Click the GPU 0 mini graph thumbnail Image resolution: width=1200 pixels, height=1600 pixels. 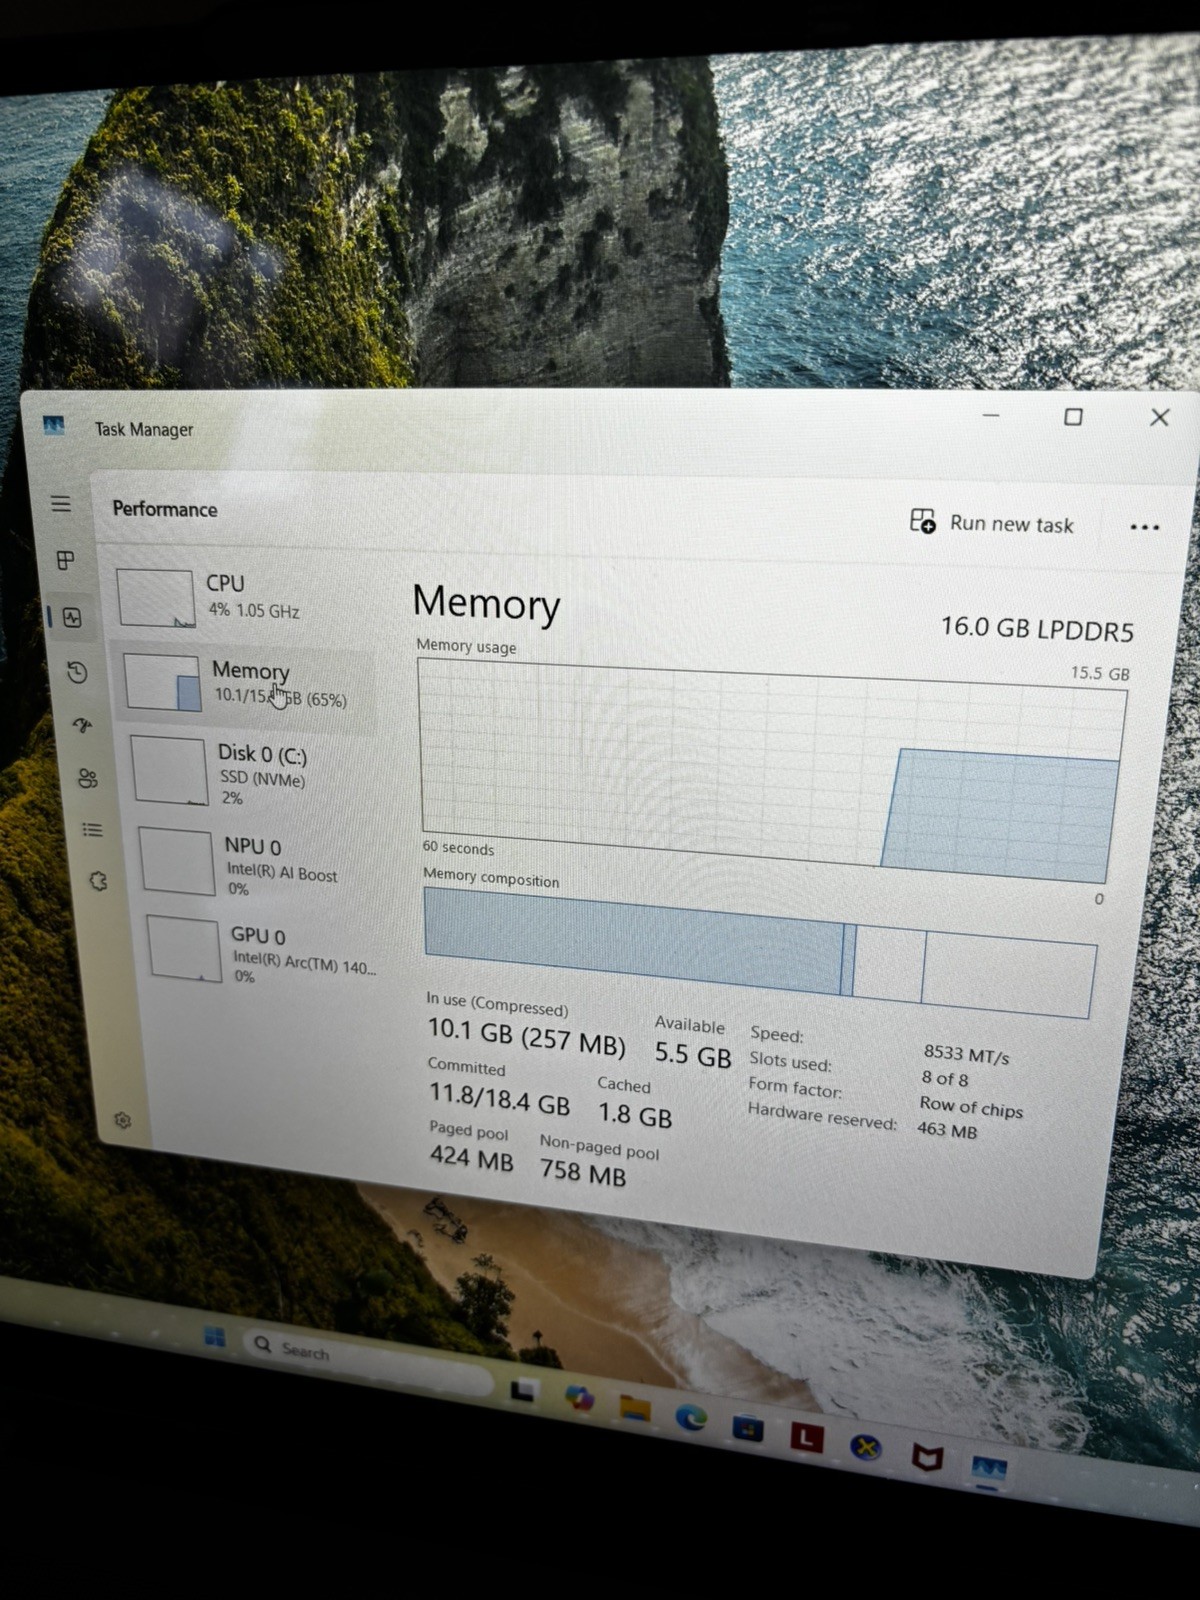coord(185,950)
